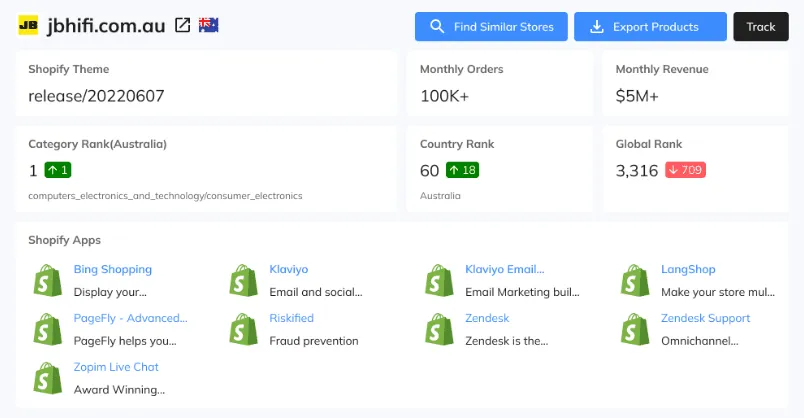Click the consumer_electronics category path text

point(165,196)
